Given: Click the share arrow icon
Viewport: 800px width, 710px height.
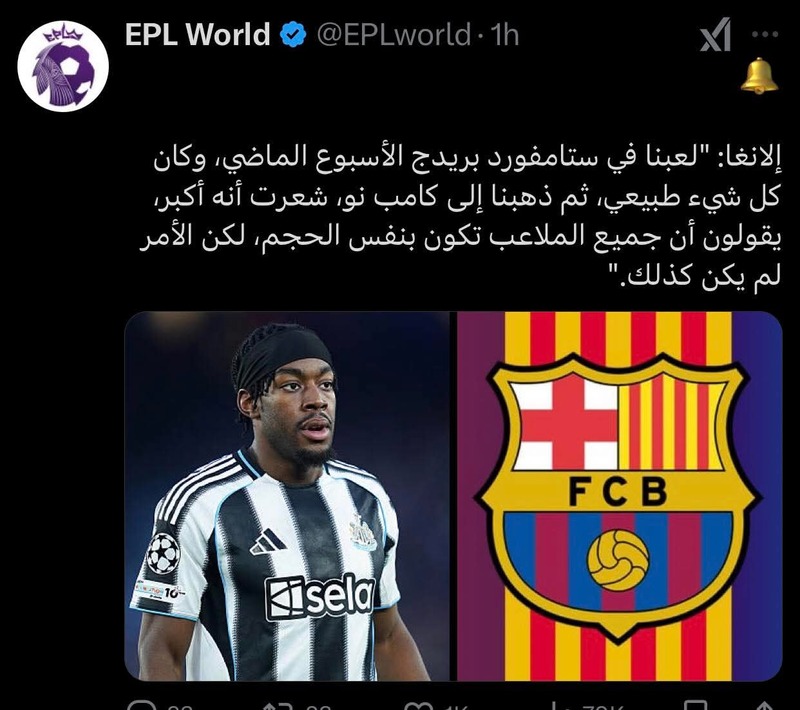Looking at the screenshot, I should pyautogui.click(x=763, y=706).
